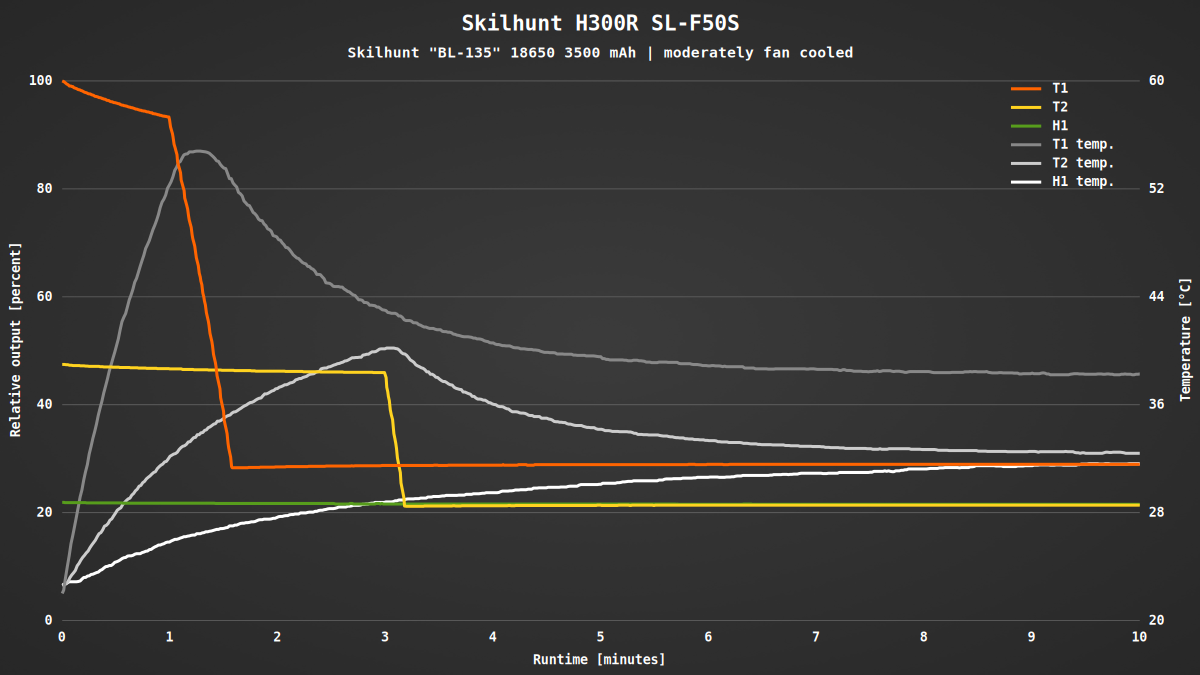The width and height of the screenshot is (1200, 675).
Task: Click the yellow T2 legend line swatch
Action: [x=1027, y=107]
